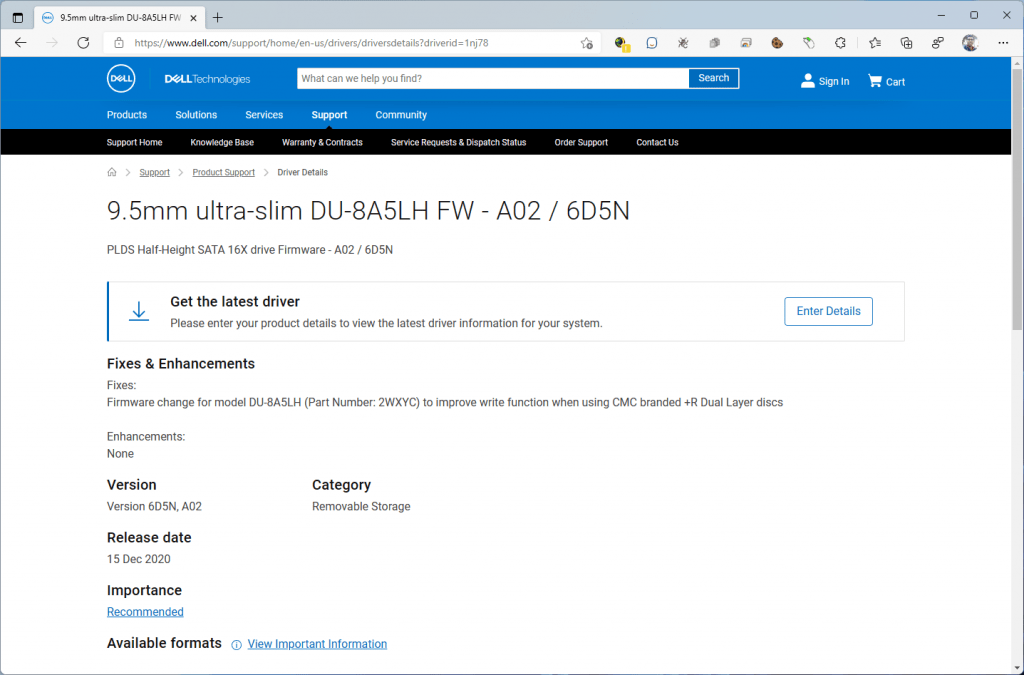
Task: Open the browser Collections button
Action: tap(906, 43)
